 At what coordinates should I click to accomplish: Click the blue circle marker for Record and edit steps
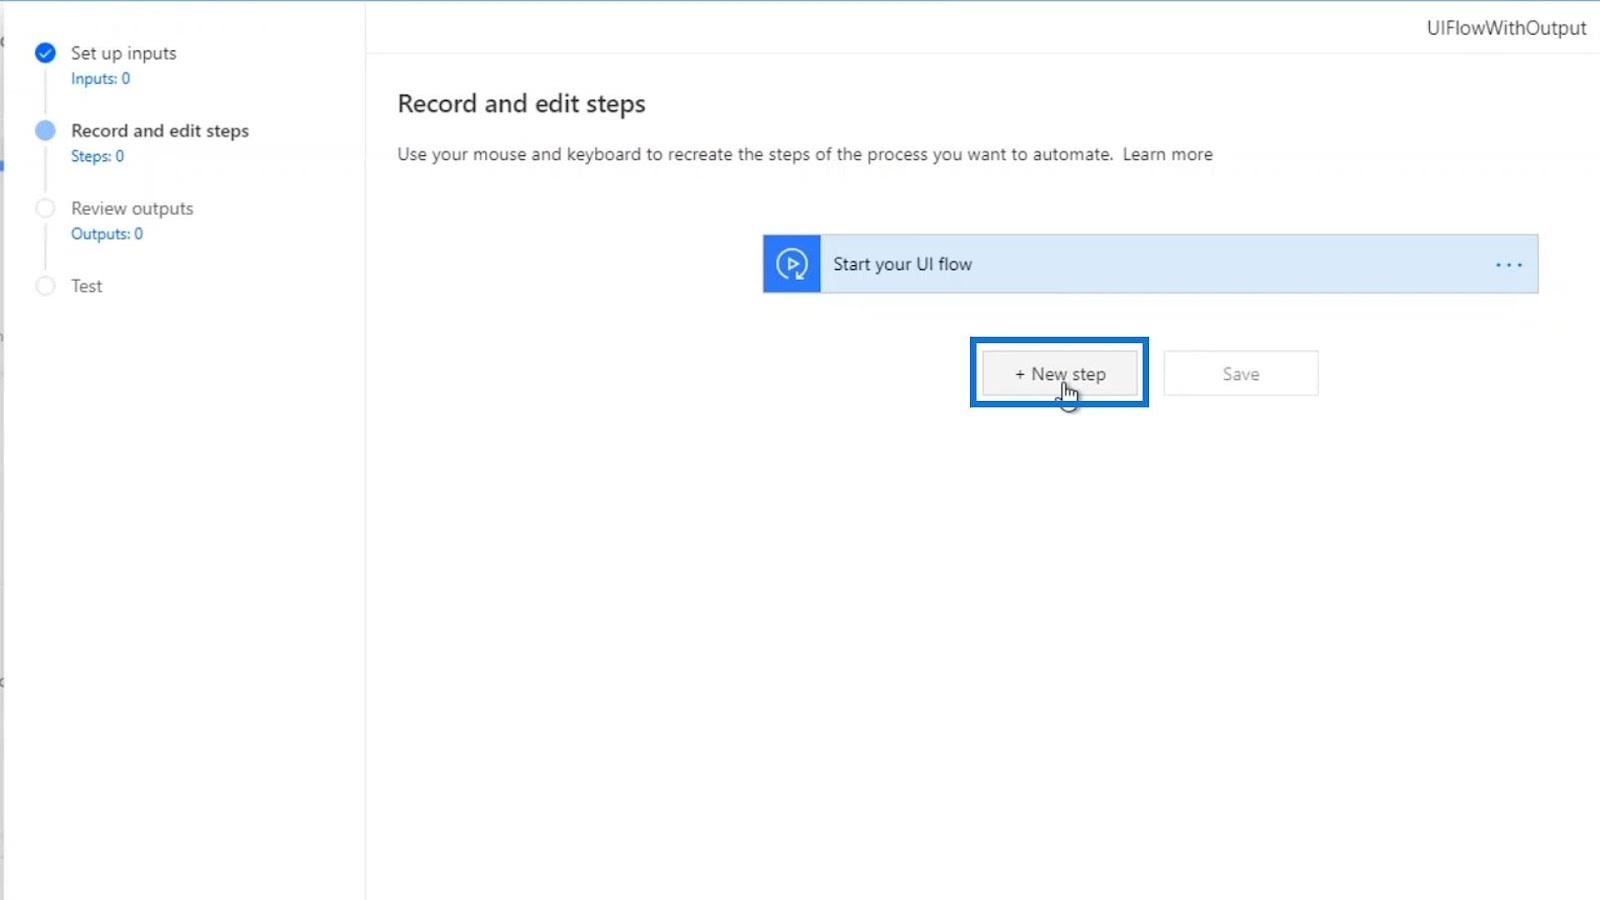point(45,130)
